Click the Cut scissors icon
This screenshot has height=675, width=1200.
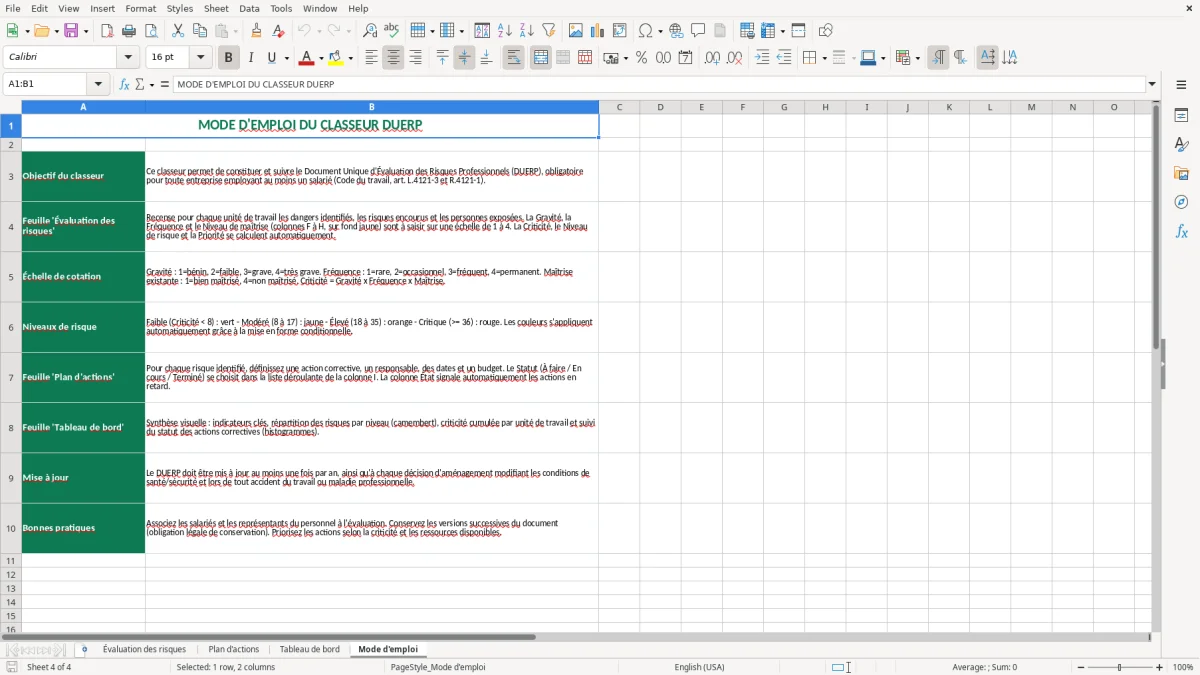click(x=178, y=31)
